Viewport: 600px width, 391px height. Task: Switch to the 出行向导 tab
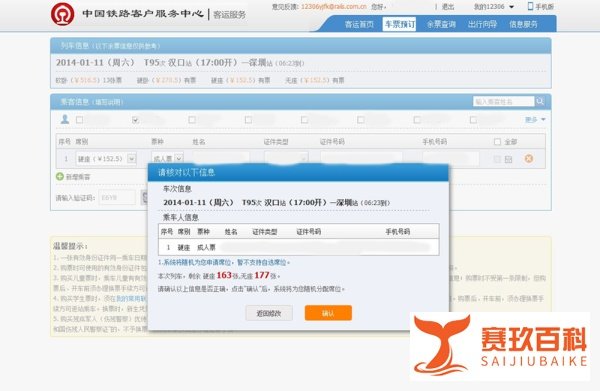pos(482,24)
